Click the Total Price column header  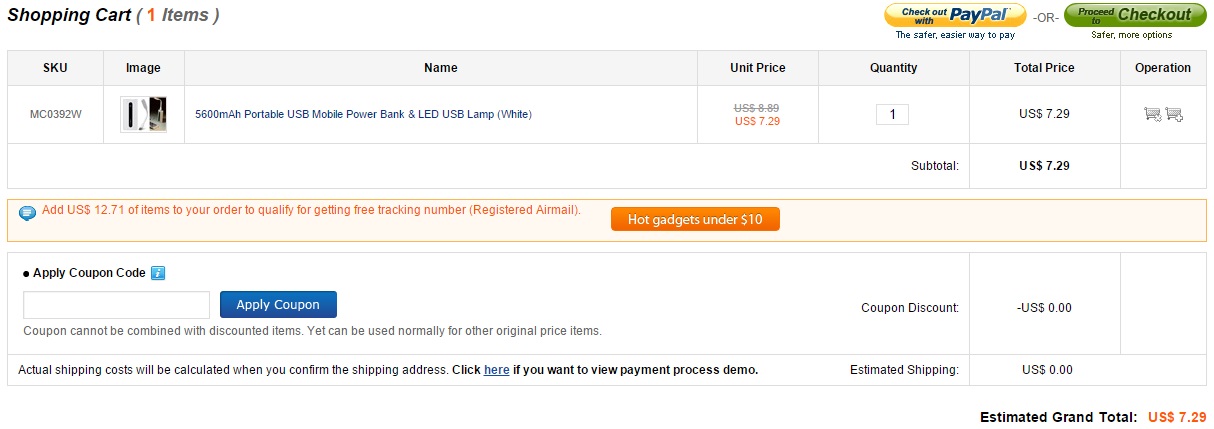tap(1044, 68)
